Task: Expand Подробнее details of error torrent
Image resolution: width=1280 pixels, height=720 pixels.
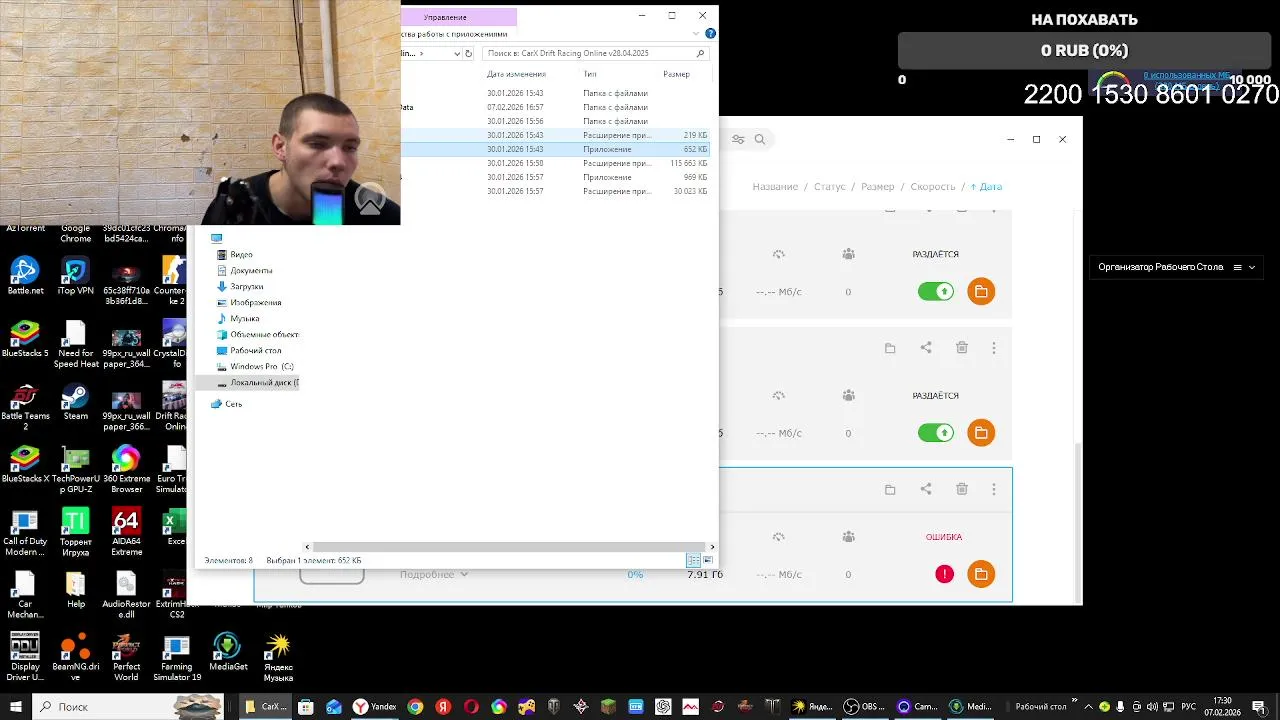Action: coord(434,575)
